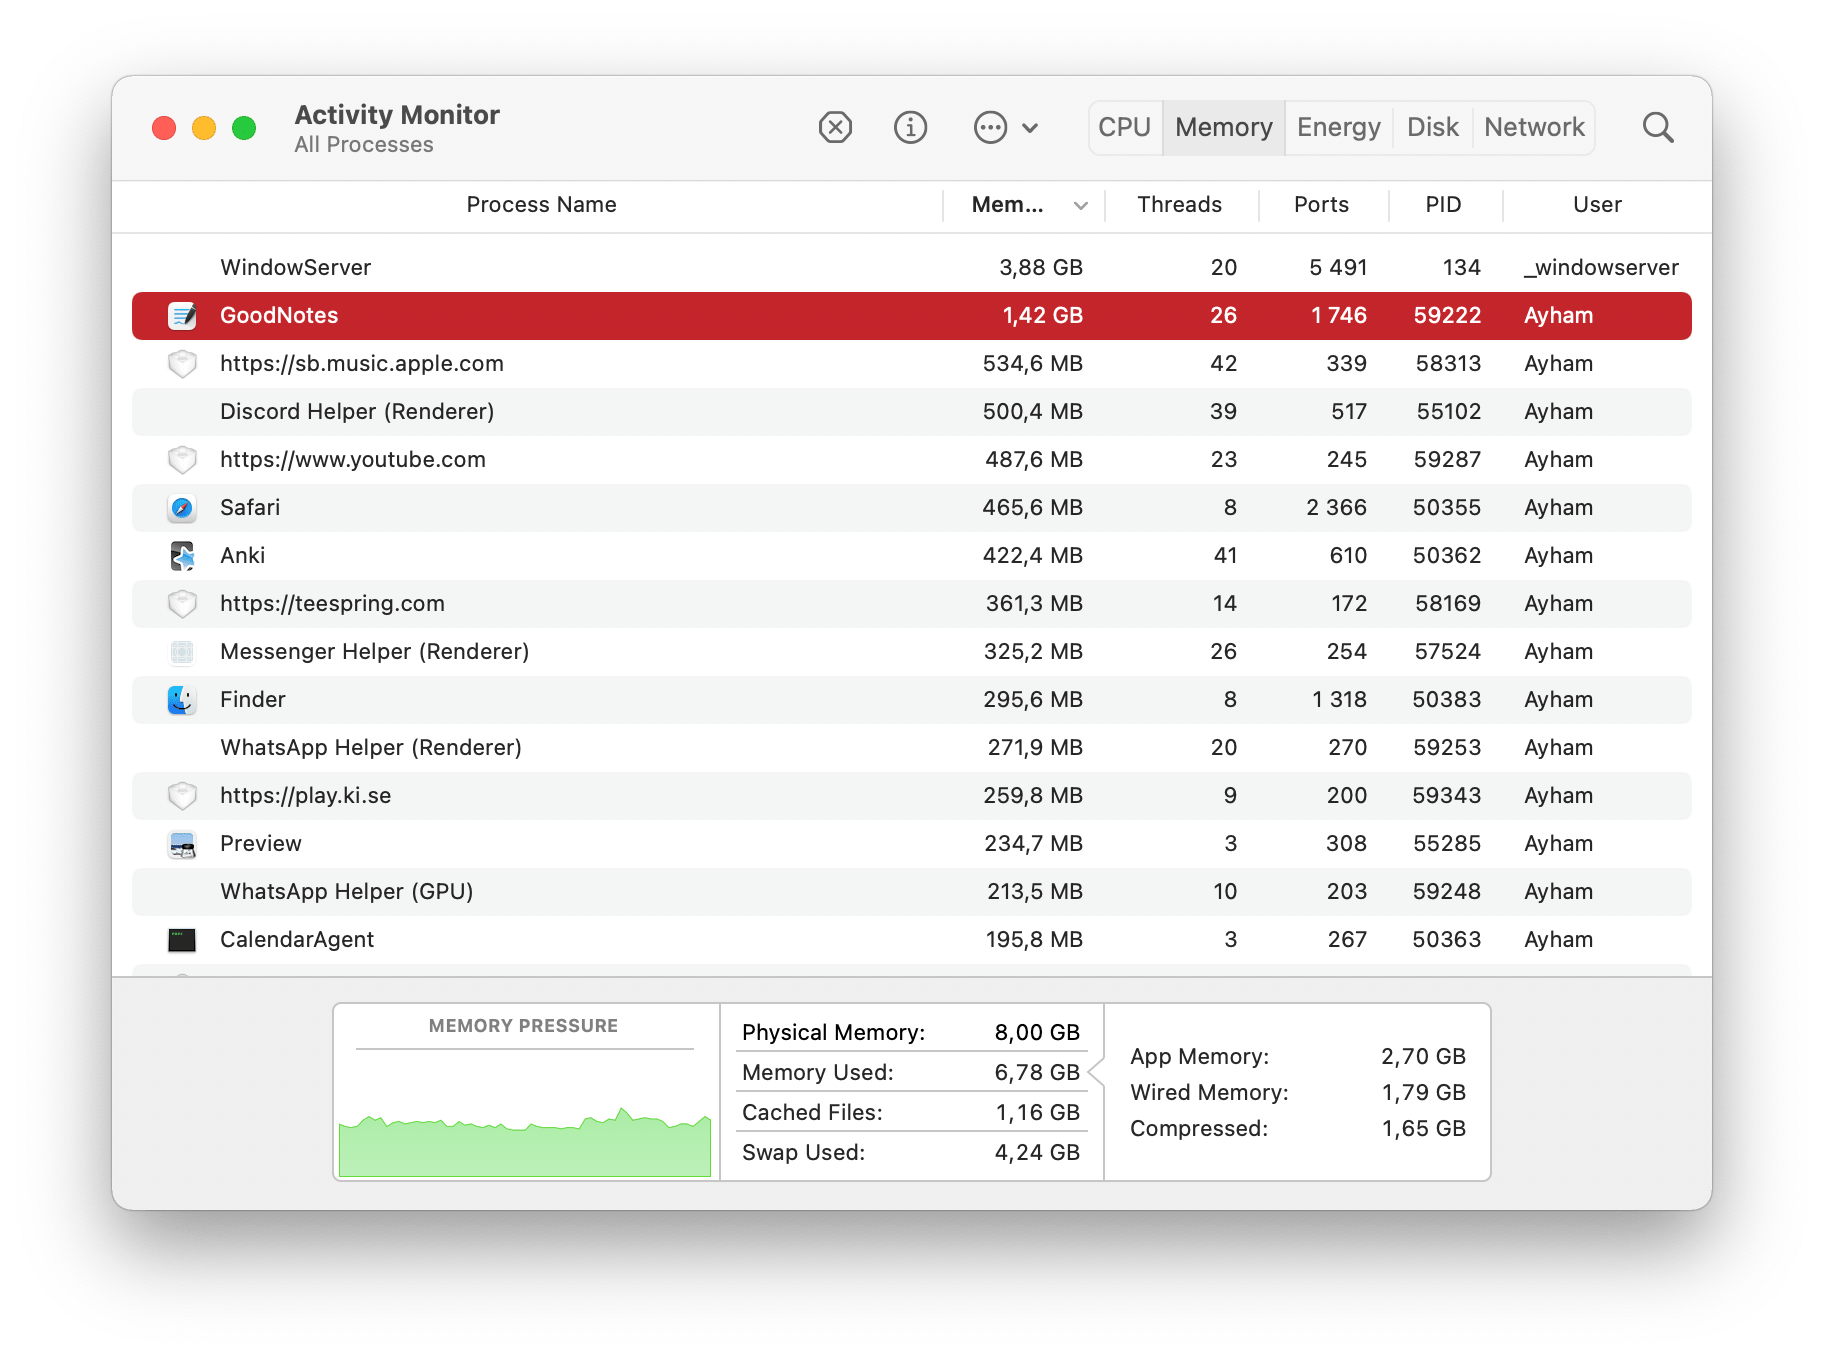Click PID 59222 in the GoodNotes row
The width and height of the screenshot is (1824, 1358).
1447,316
